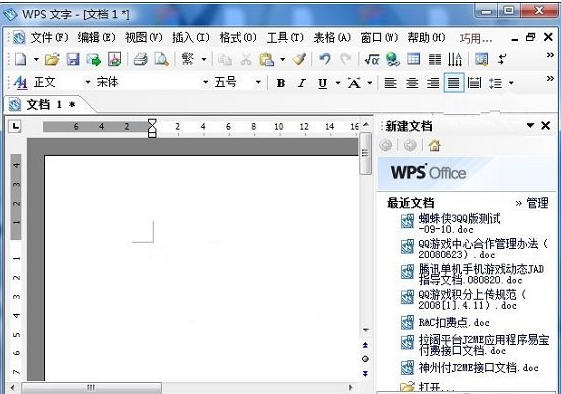Viewport: 561px width, 394px height.
Task: Toggle the task pane window icon
Action: click(x=482, y=59)
